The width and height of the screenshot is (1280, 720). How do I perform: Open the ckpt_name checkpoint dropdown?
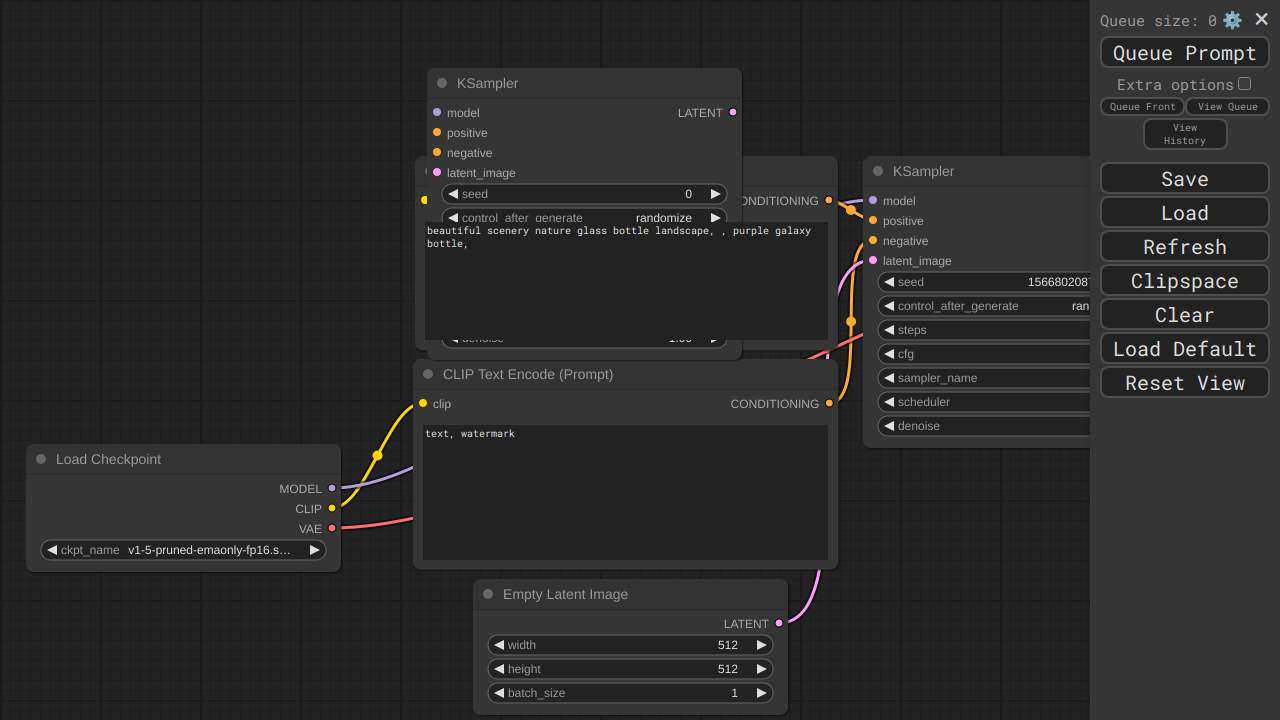tap(183, 550)
